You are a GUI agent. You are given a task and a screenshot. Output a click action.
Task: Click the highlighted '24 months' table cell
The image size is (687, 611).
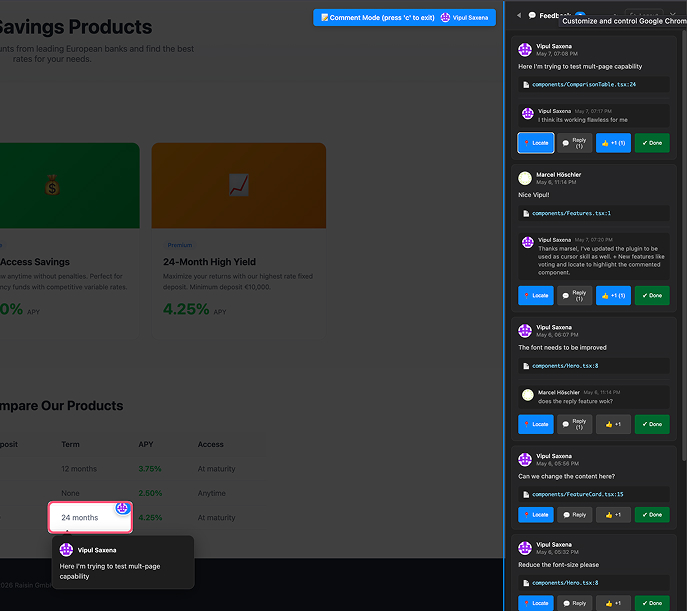(x=90, y=518)
